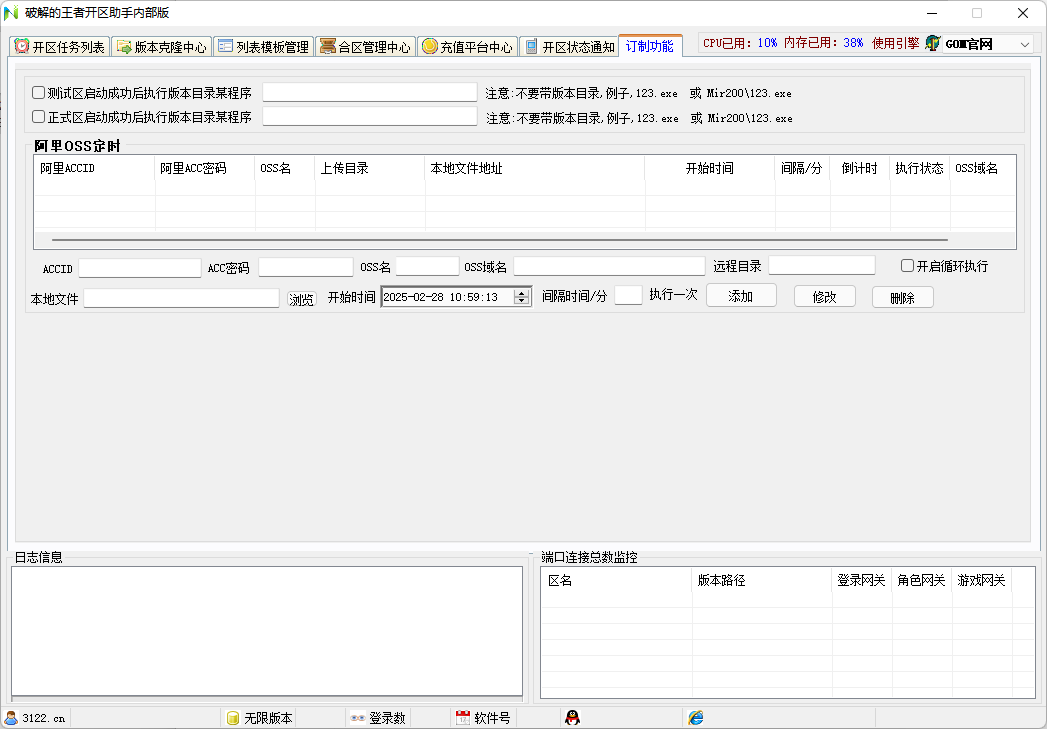Click the 阿里ACCID column header

click(94, 168)
